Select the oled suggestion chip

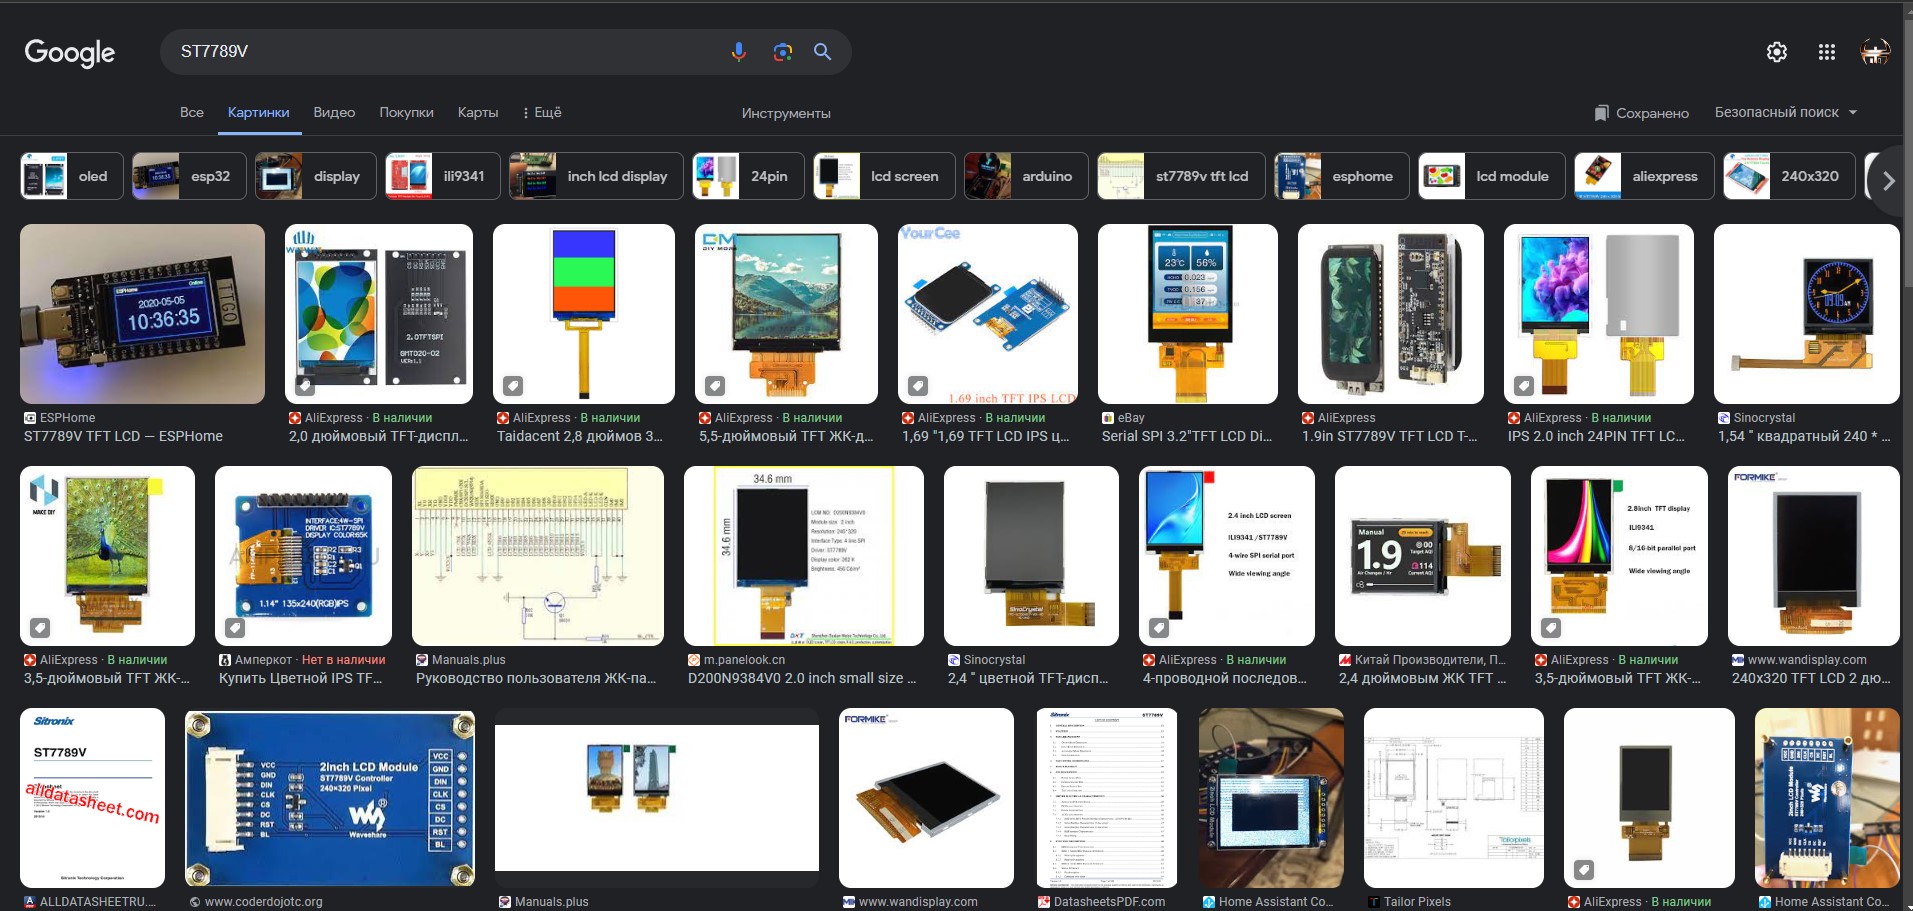[x=72, y=176]
